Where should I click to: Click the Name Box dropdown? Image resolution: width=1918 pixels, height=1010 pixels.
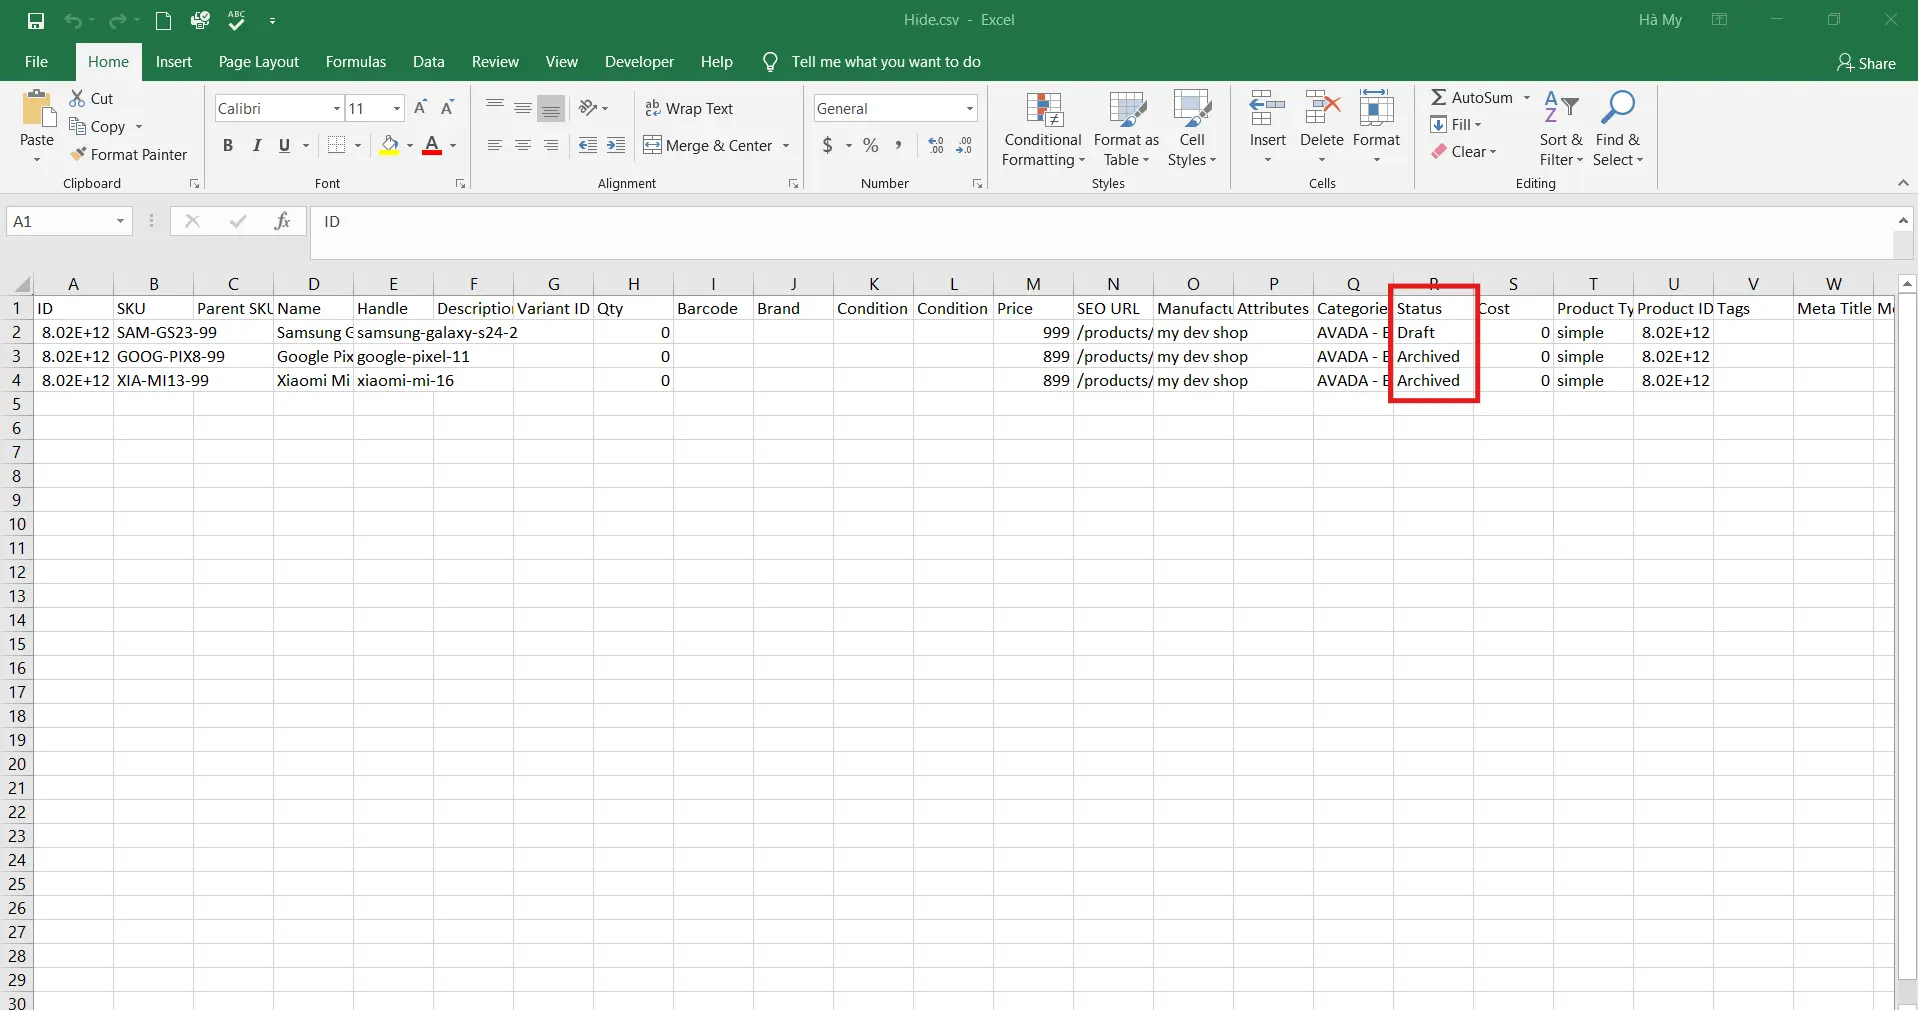[120, 221]
